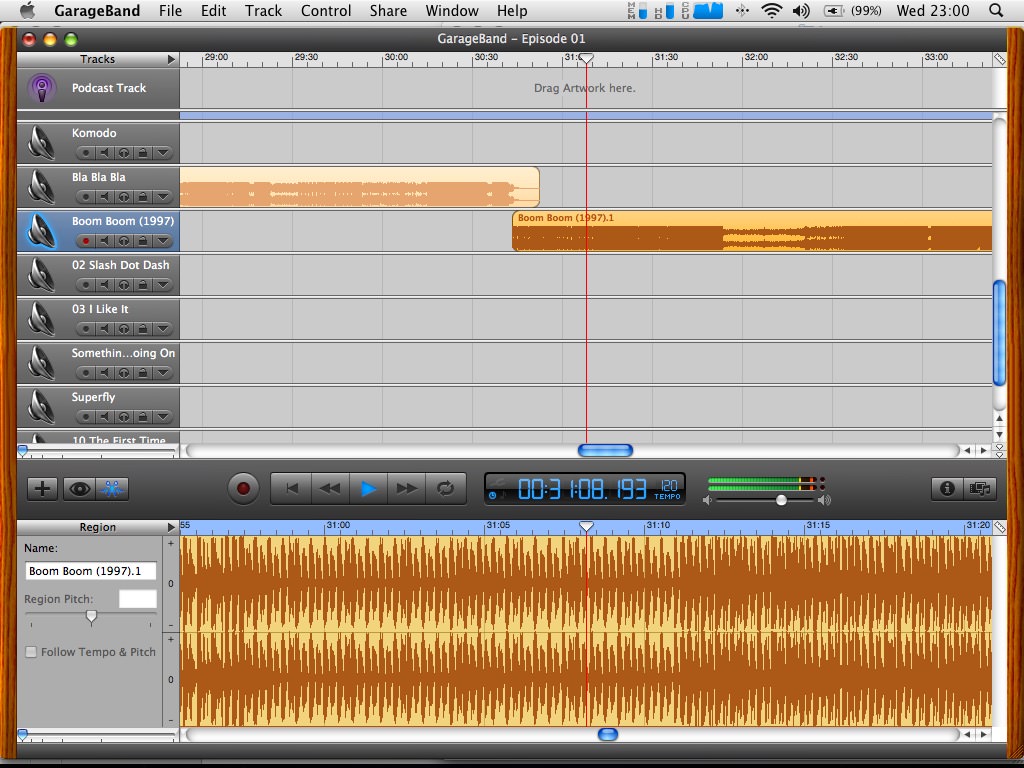
Task: Click the Rewind button
Action: 330,488
